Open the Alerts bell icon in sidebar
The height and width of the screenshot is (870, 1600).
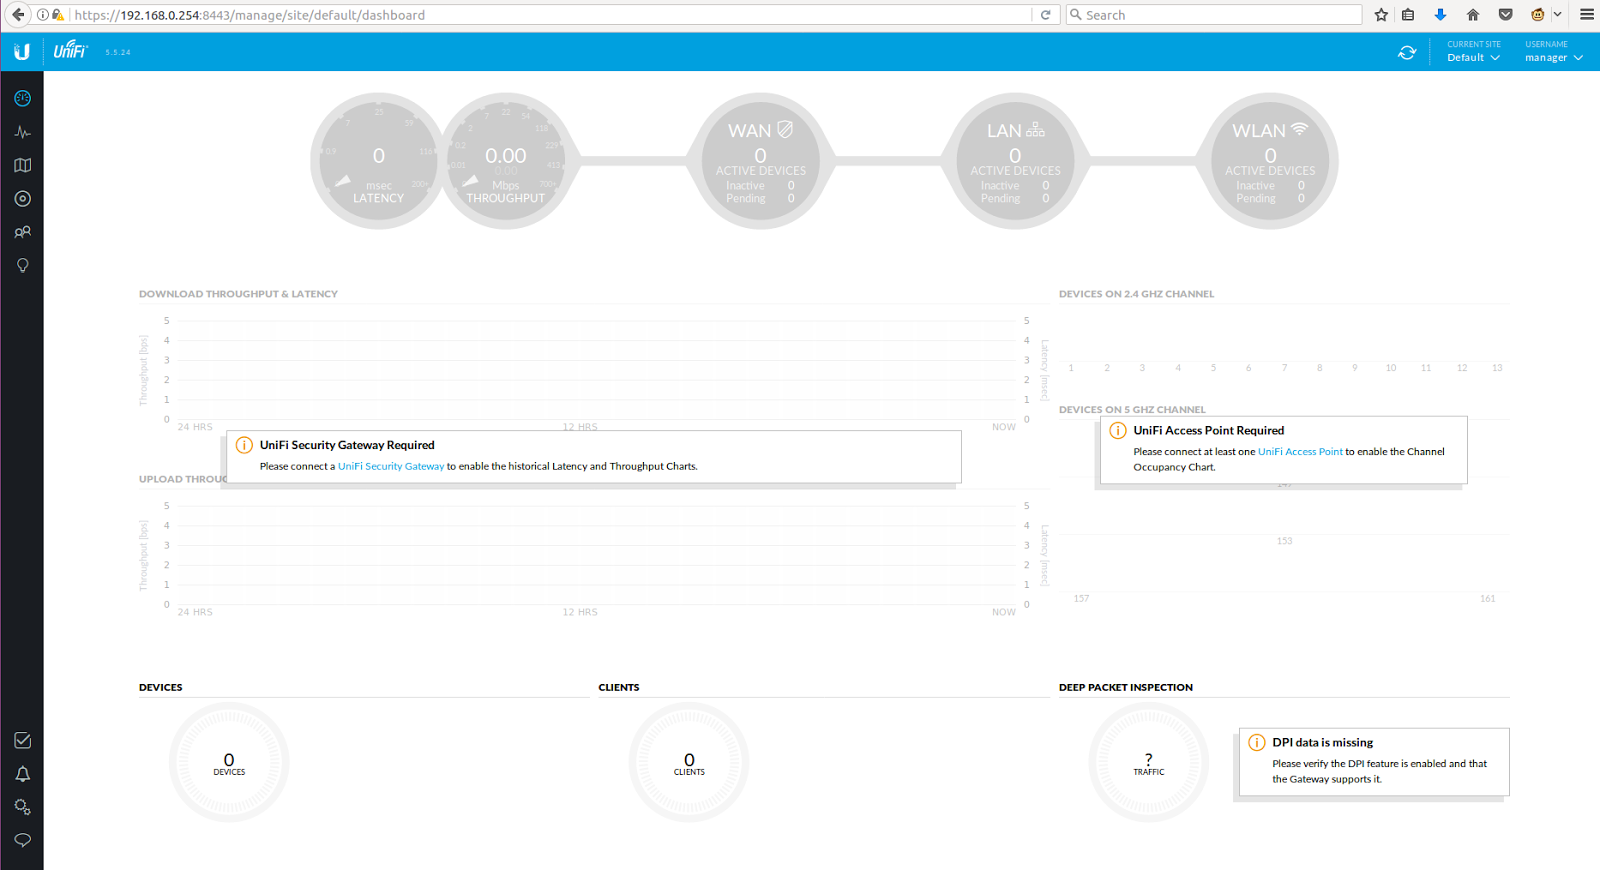point(22,774)
